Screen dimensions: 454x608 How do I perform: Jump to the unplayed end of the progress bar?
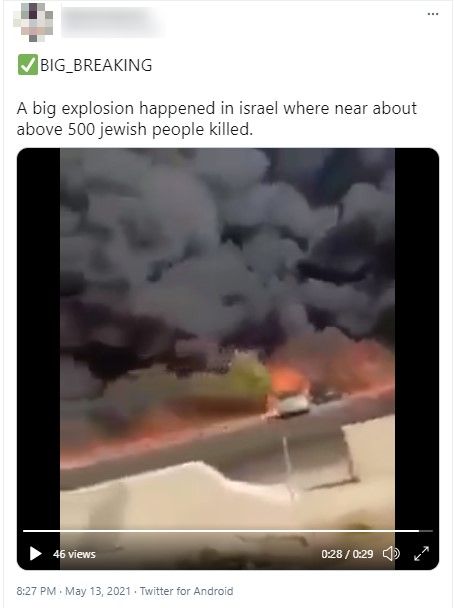coord(426,530)
